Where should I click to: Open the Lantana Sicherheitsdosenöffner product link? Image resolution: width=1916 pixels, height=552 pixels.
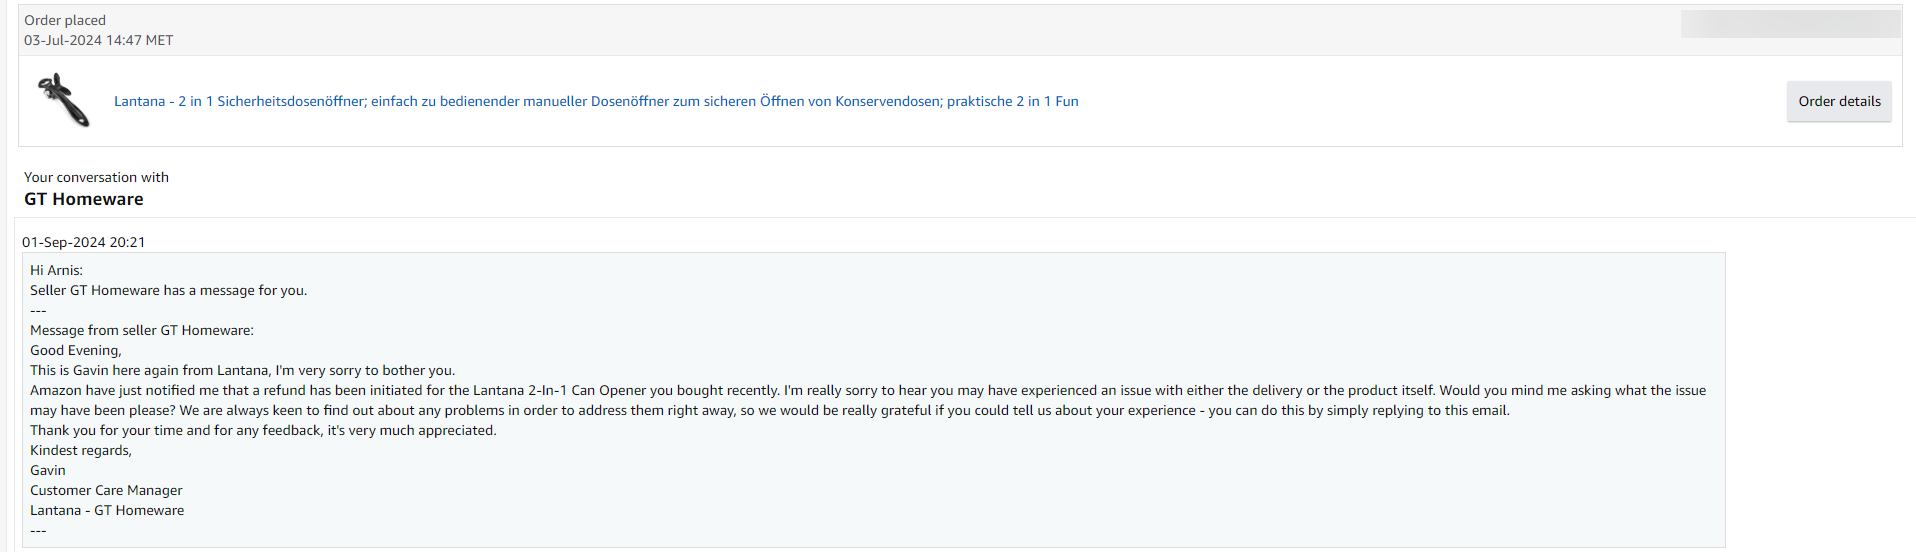coord(595,101)
